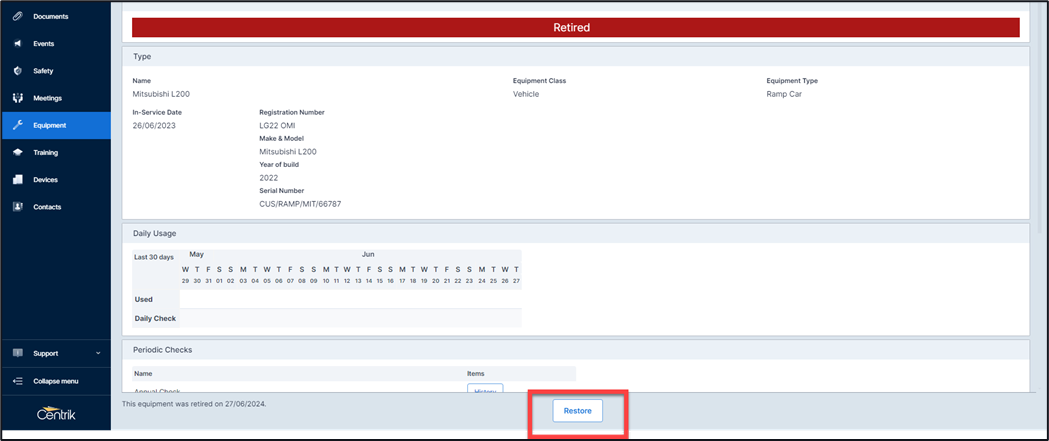Restore the retired equipment
1049x441 pixels.
(x=577, y=411)
